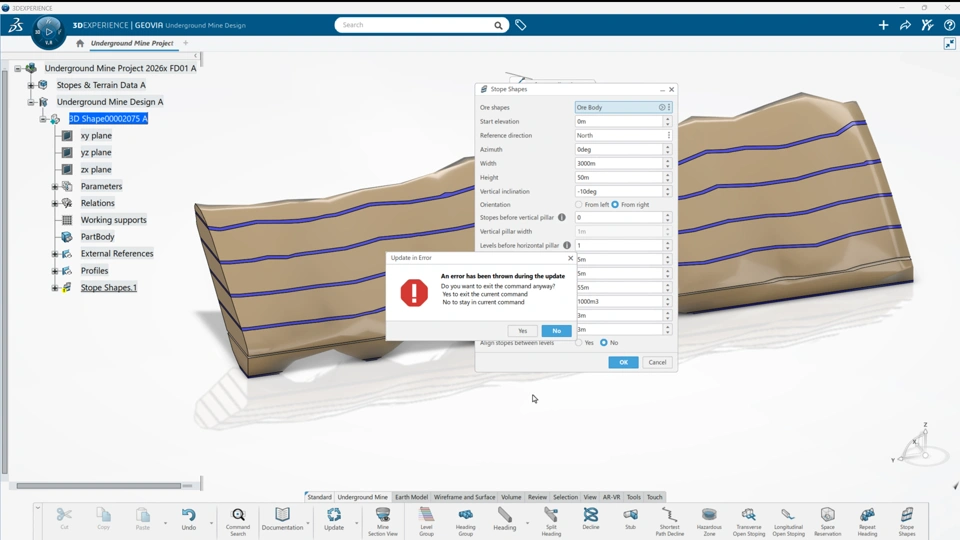Open the Command Search tool

pos(238,522)
